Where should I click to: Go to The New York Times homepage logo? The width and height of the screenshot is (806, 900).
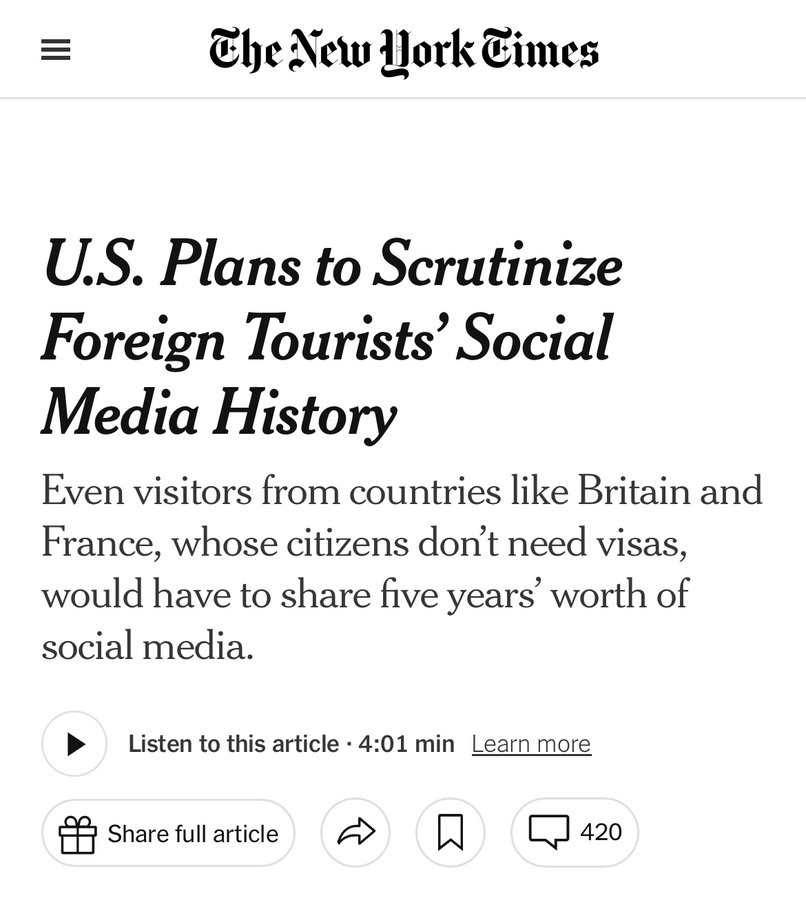pos(403,51)
